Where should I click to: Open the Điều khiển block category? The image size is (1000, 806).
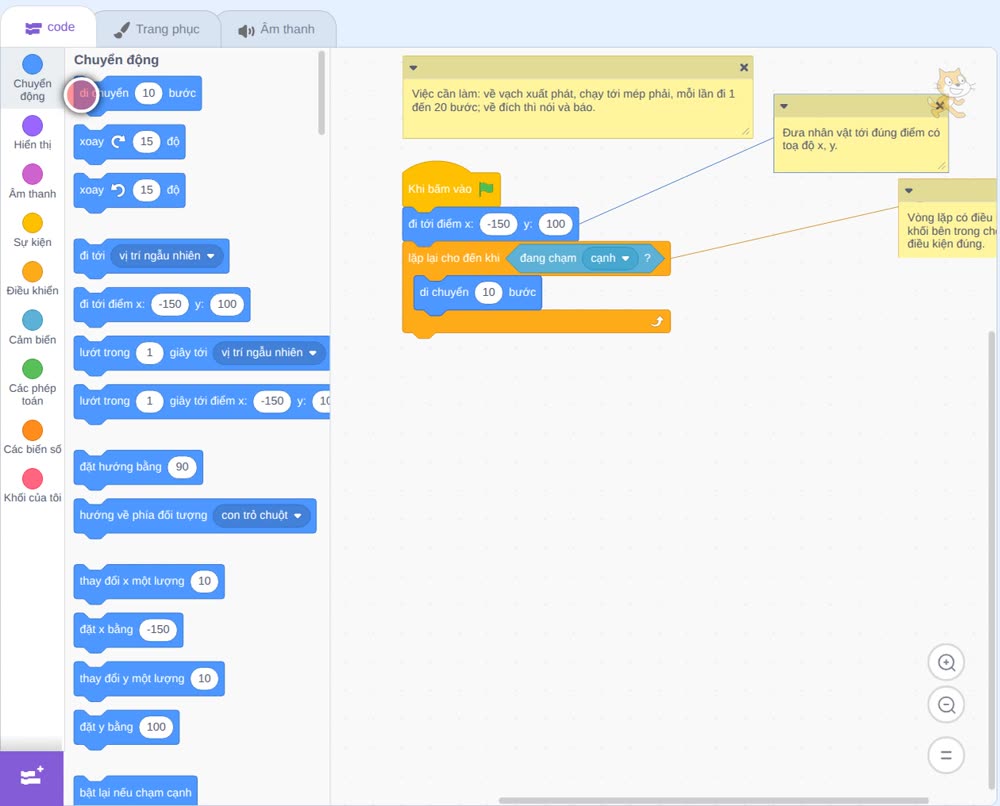33,279
